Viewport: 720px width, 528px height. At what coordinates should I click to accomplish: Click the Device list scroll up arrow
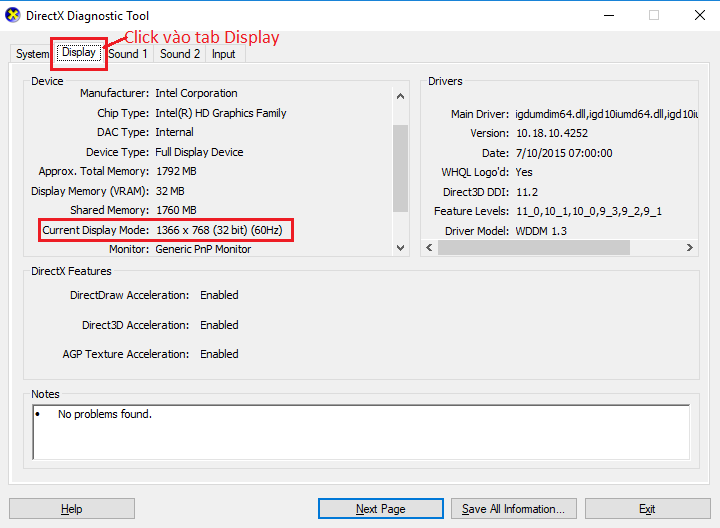click(401, 96)
